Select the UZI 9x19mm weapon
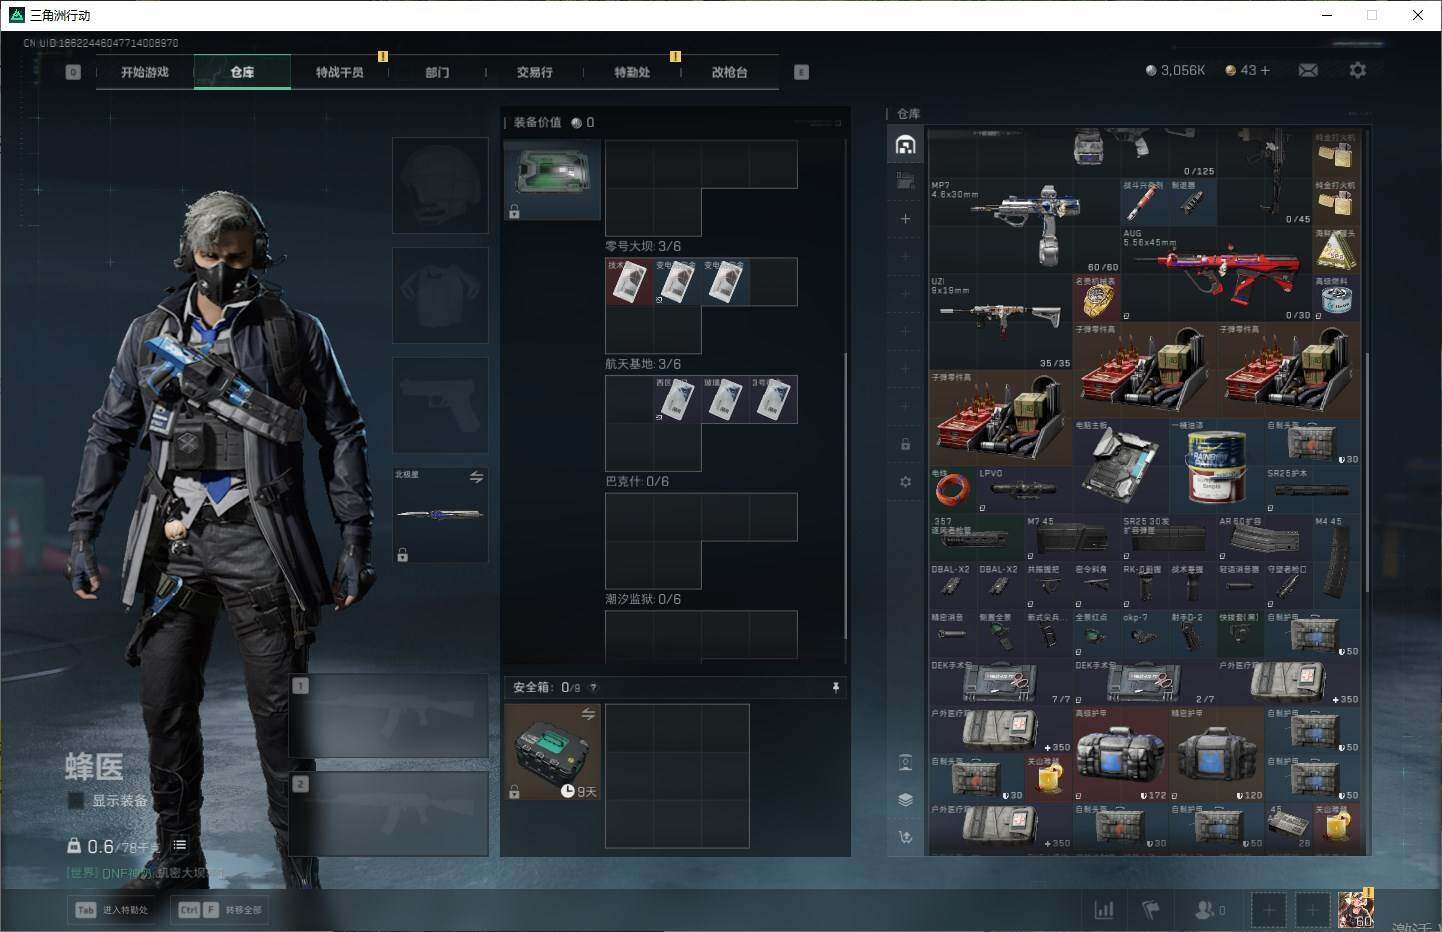Viewport: 1442px width, 932px height. [1000, 322]
